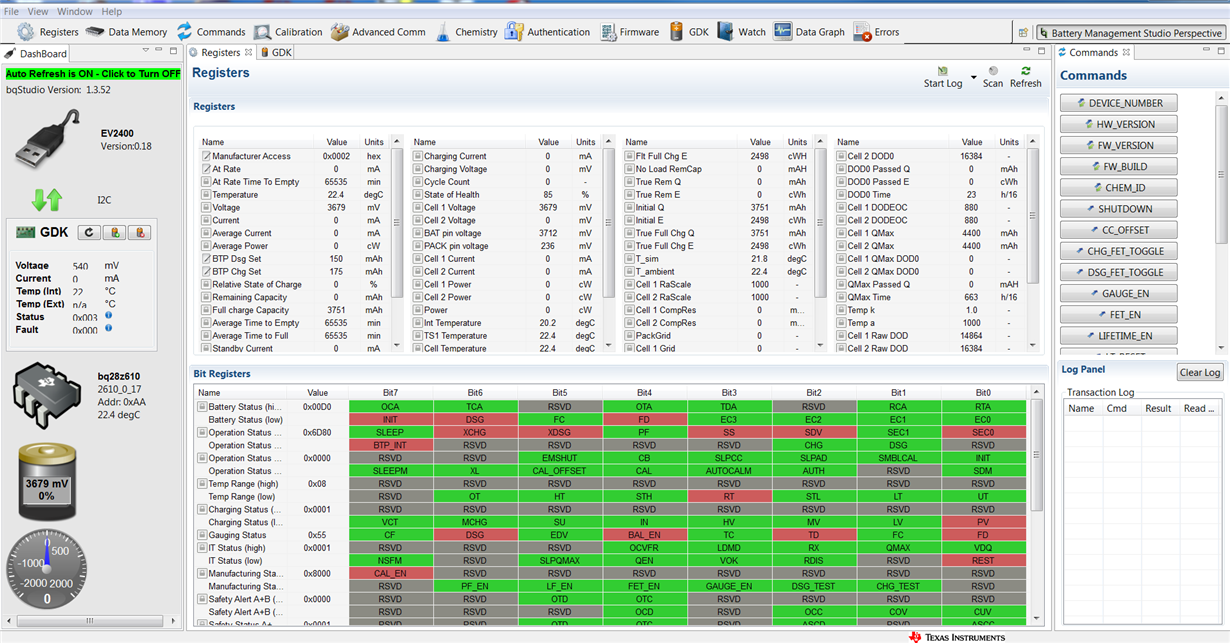Click the Scan icon in the Registers header
Image resolution: width=1230 pixels, height=643 pixels.
pos(993,71)
